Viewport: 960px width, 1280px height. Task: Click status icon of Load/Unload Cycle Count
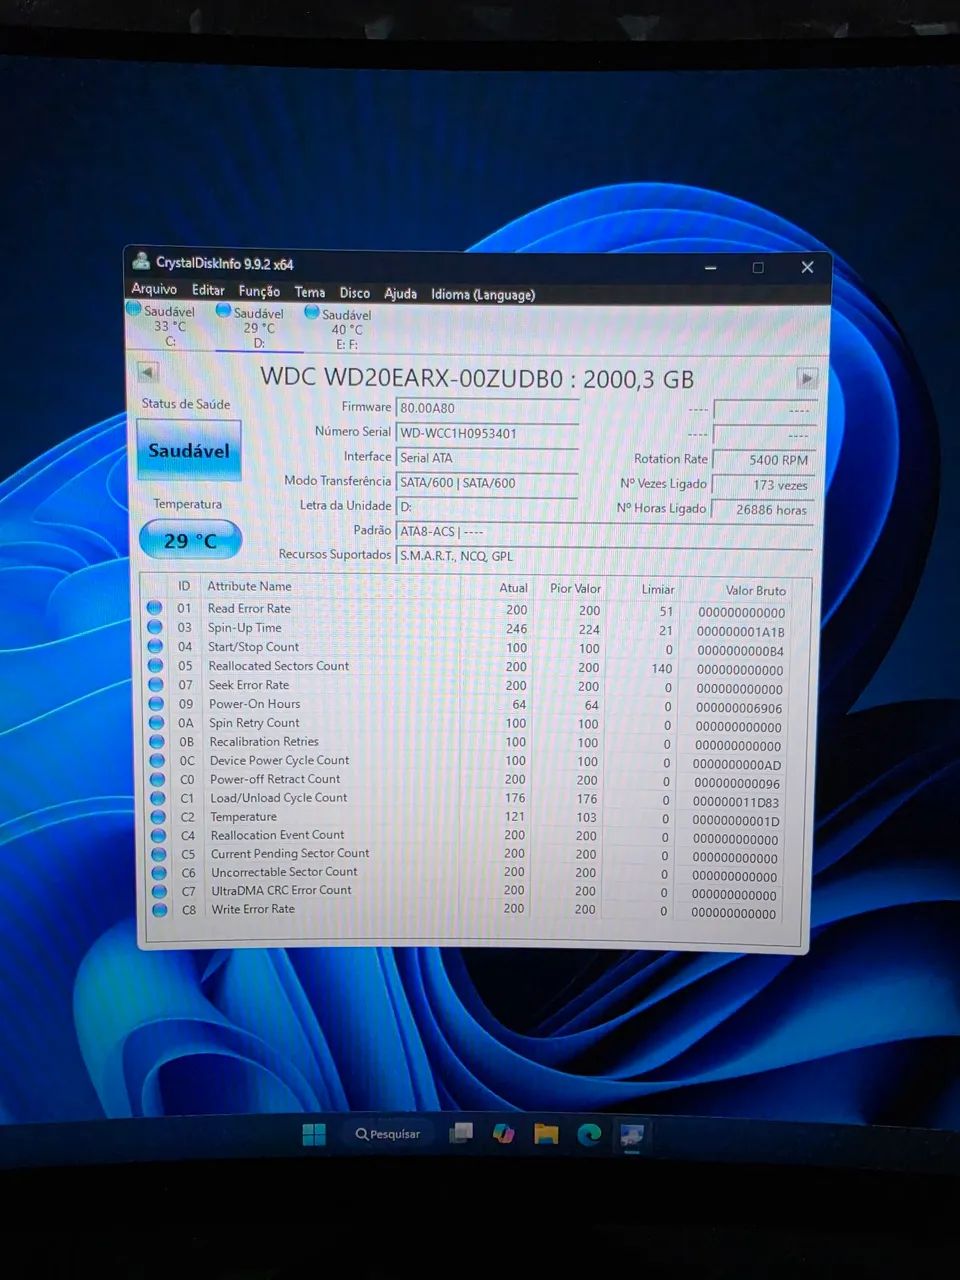[x=158, y=798]
